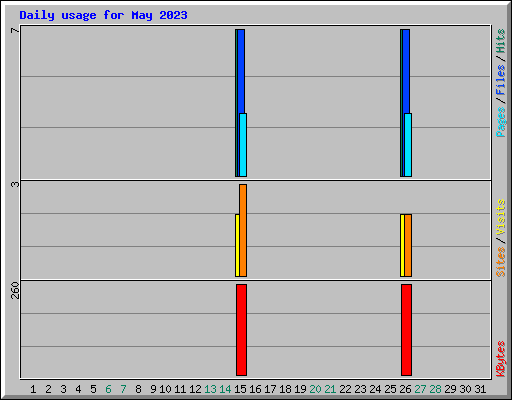Click the day 26 blue Files bar
This screenshot has width=512, height=400.
[406, 71]
